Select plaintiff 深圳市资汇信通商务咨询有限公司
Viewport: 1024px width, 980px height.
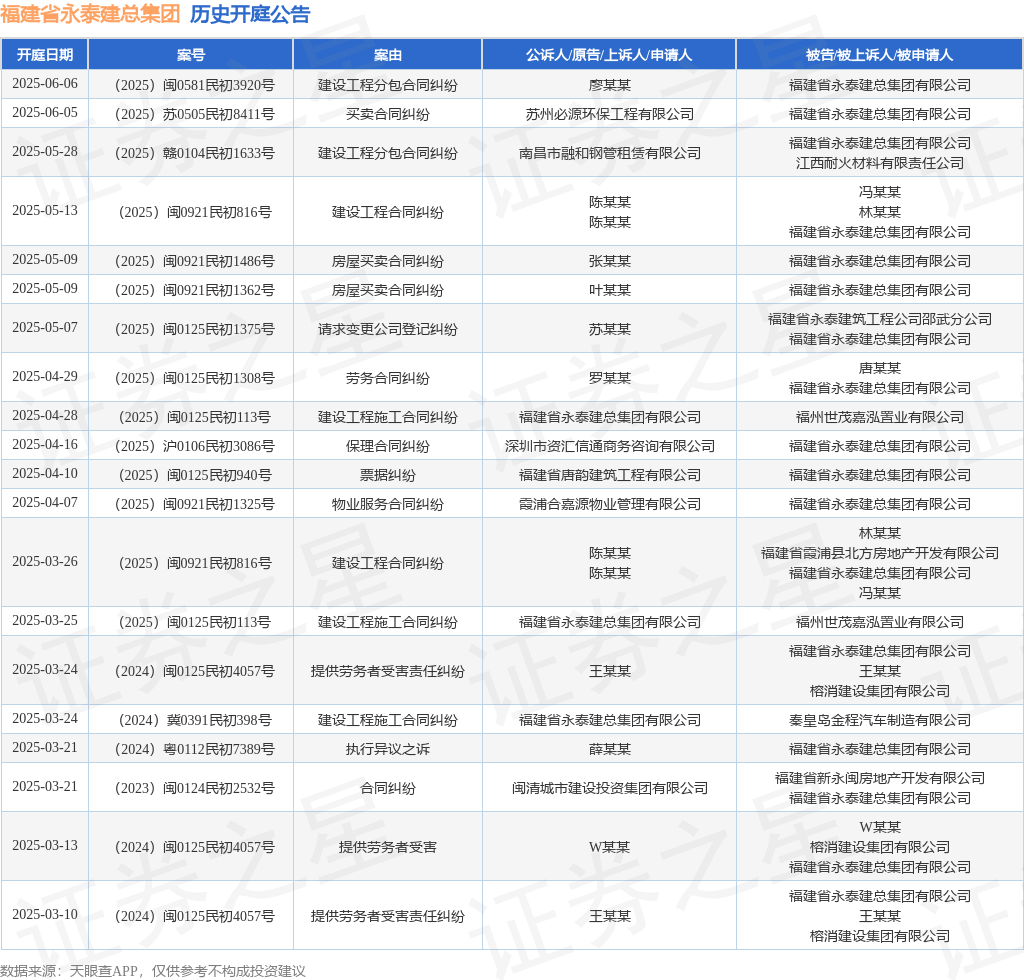pos(609,446)
